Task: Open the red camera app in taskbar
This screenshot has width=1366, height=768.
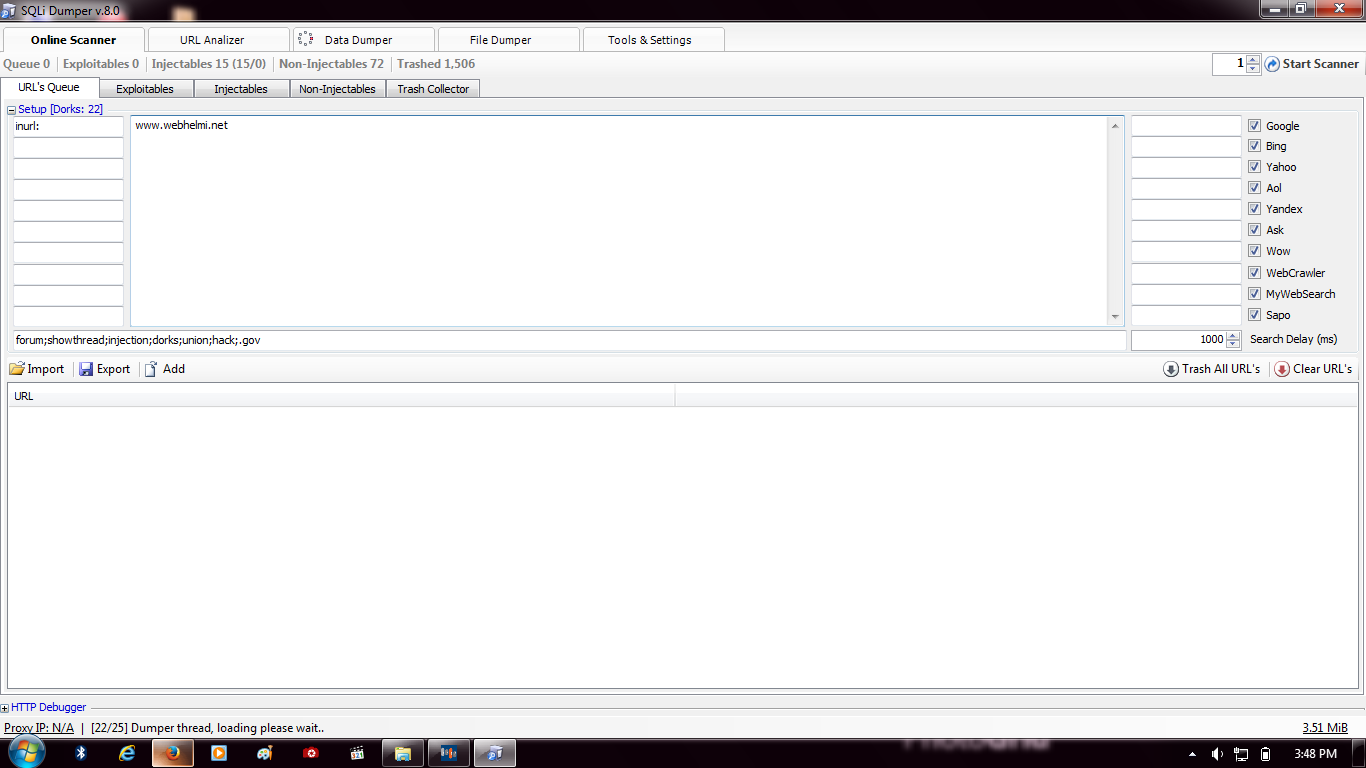Action: (x=311, y=753)
